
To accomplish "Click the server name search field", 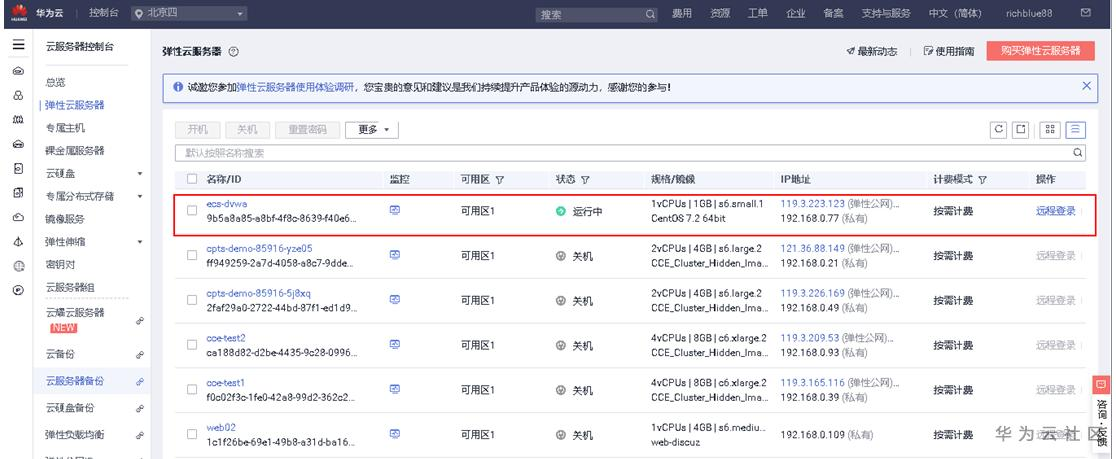I will pos(620,153).
